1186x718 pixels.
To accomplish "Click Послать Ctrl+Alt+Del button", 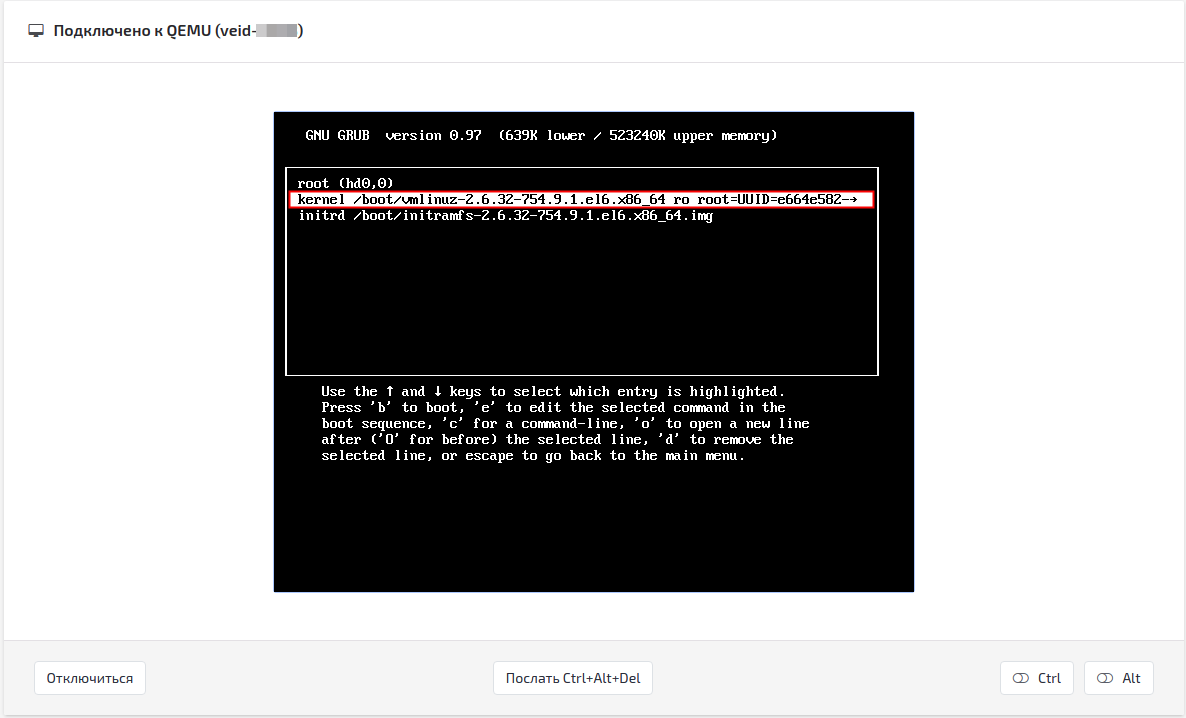I will click(x=573, y=678).
